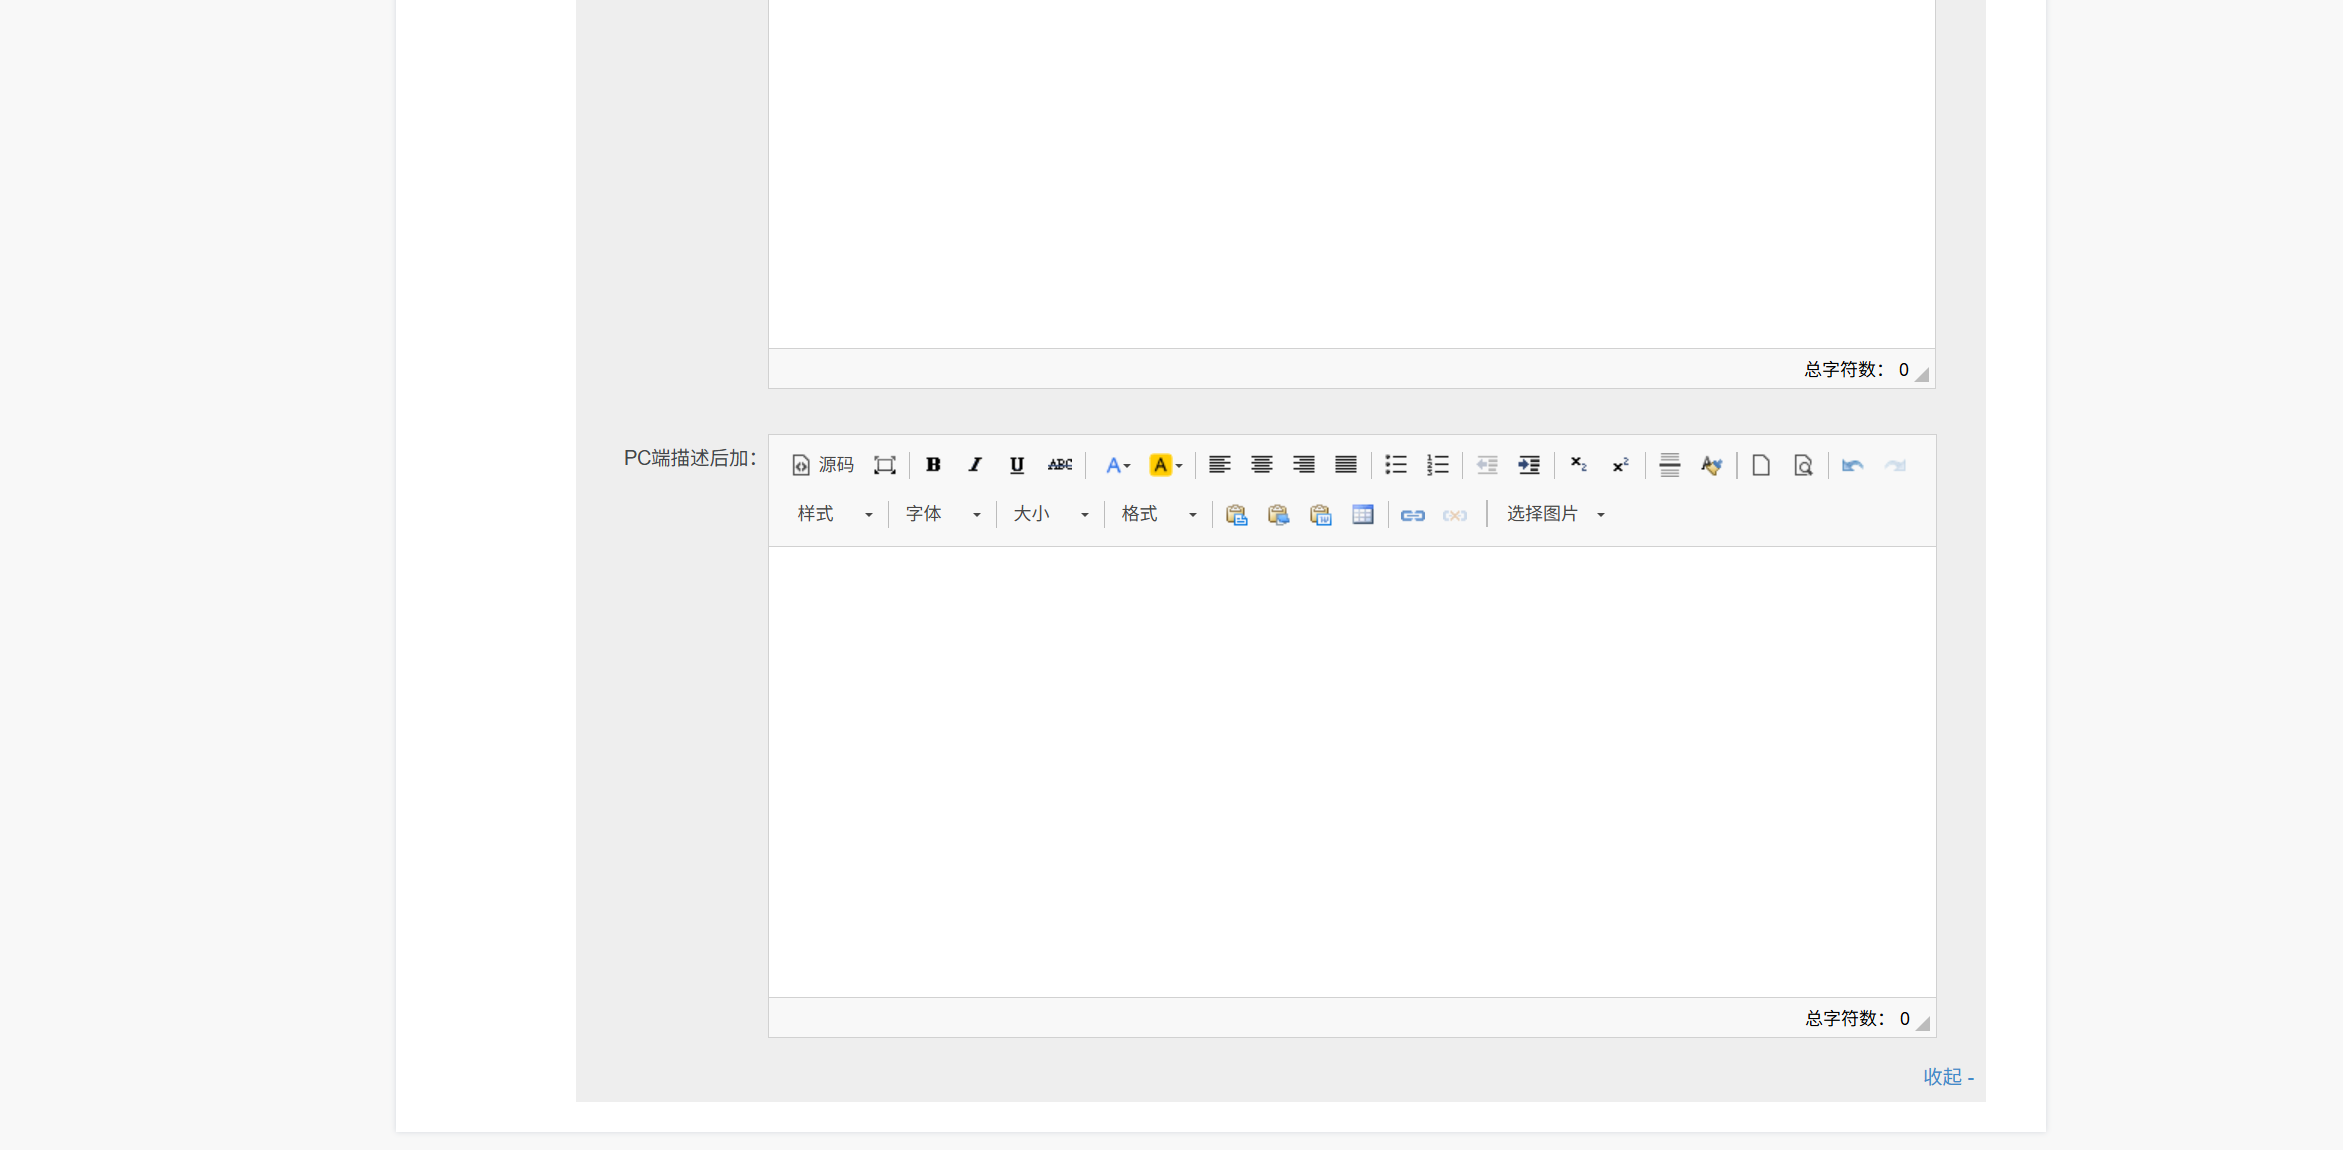Toggle italic formatting

pos(975,465)
